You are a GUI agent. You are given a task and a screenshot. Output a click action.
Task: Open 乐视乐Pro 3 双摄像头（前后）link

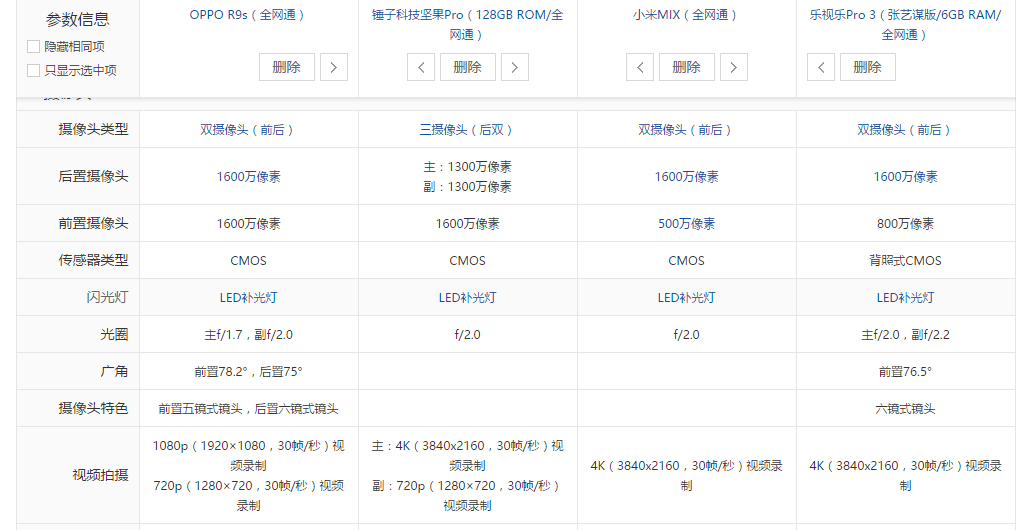coord(905,130)
